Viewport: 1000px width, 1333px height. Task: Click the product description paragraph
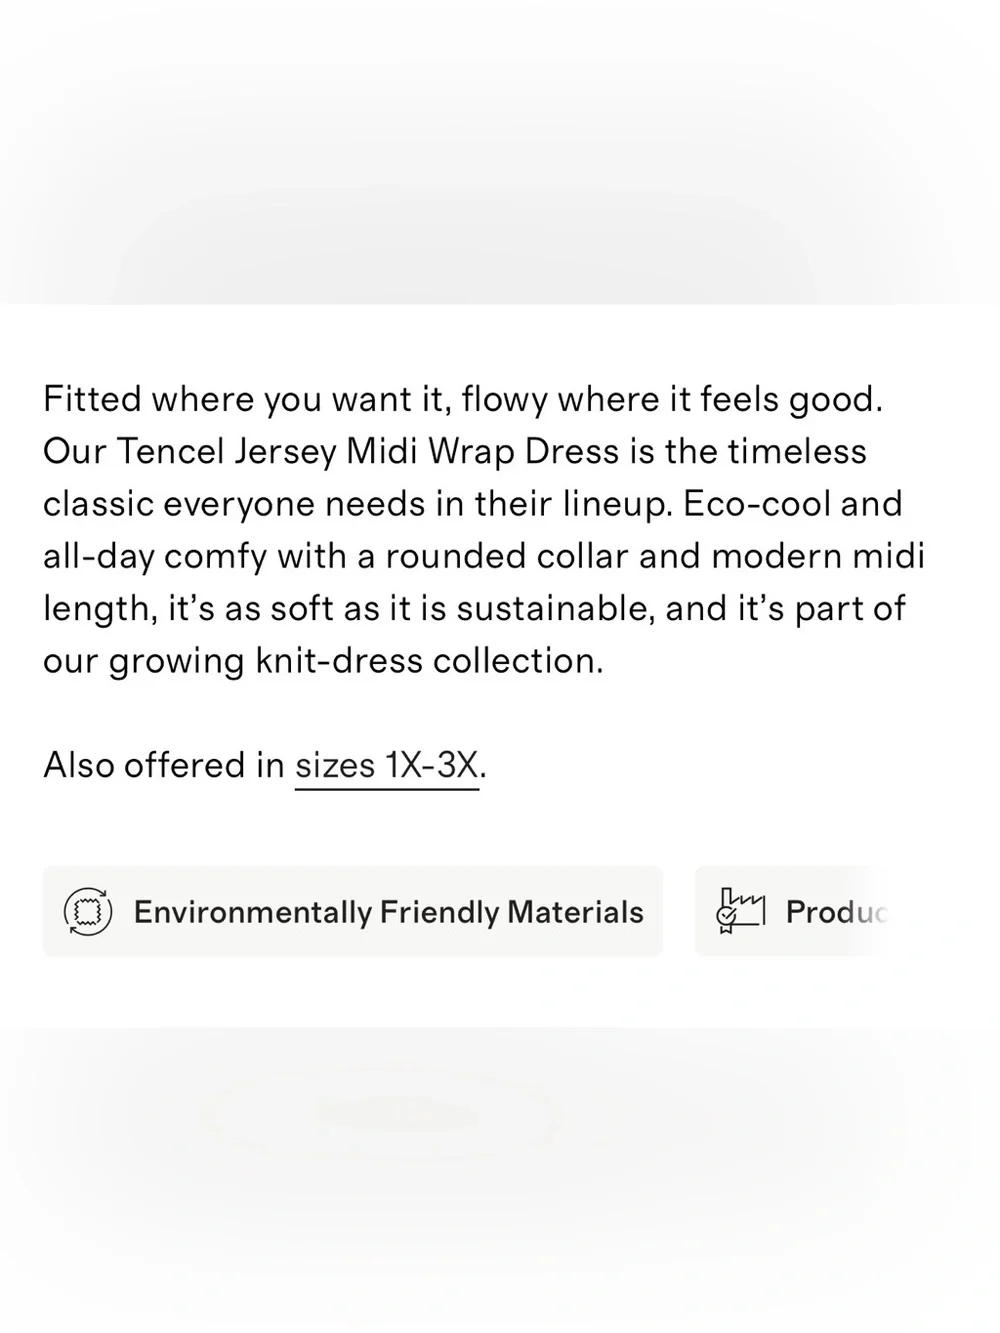tap(484, 530)
